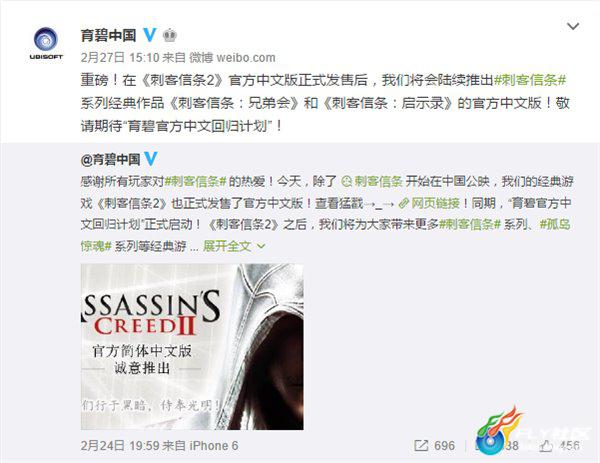This screenshot has height=463, width=600.
Task: Open the 刺客信条 movie tag link
Action: (372, 181)
